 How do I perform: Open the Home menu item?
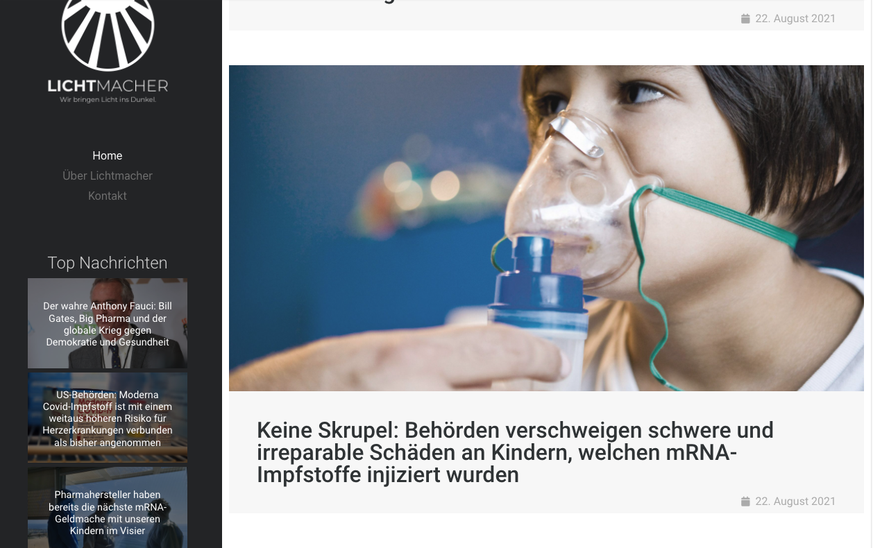pos(107,156)
